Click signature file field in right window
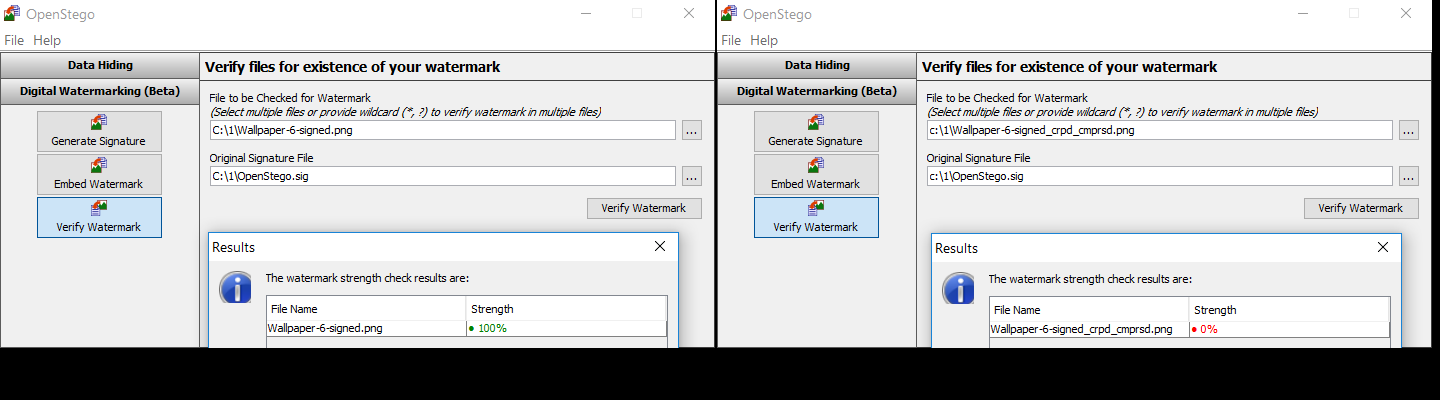Viewport: 1440px width, 400px height. coord(1158,177)
